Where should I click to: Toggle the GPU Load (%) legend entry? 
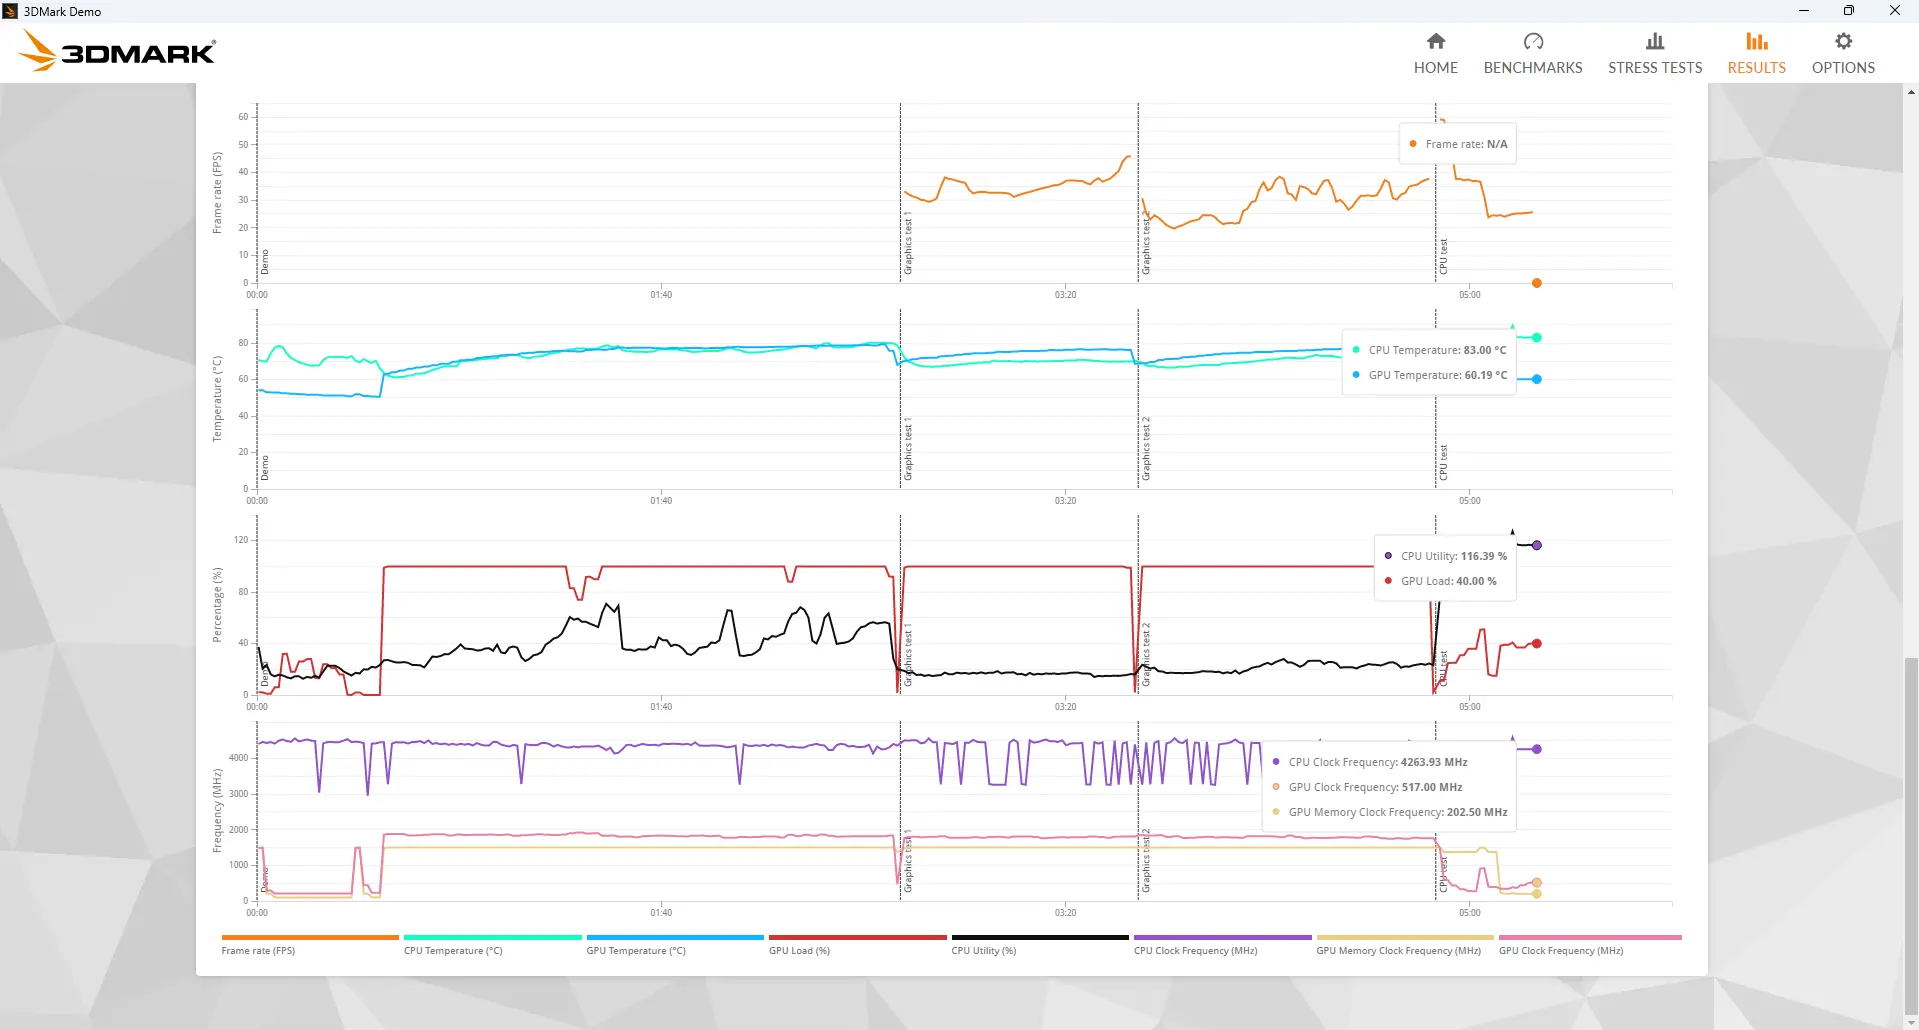click(x=857, y=945)
